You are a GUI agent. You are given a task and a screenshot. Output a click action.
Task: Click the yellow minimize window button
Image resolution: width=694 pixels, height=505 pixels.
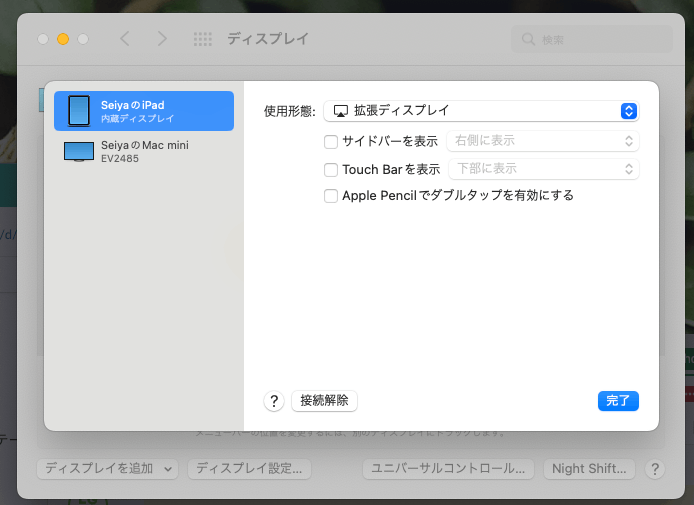[x=63, y=39]
